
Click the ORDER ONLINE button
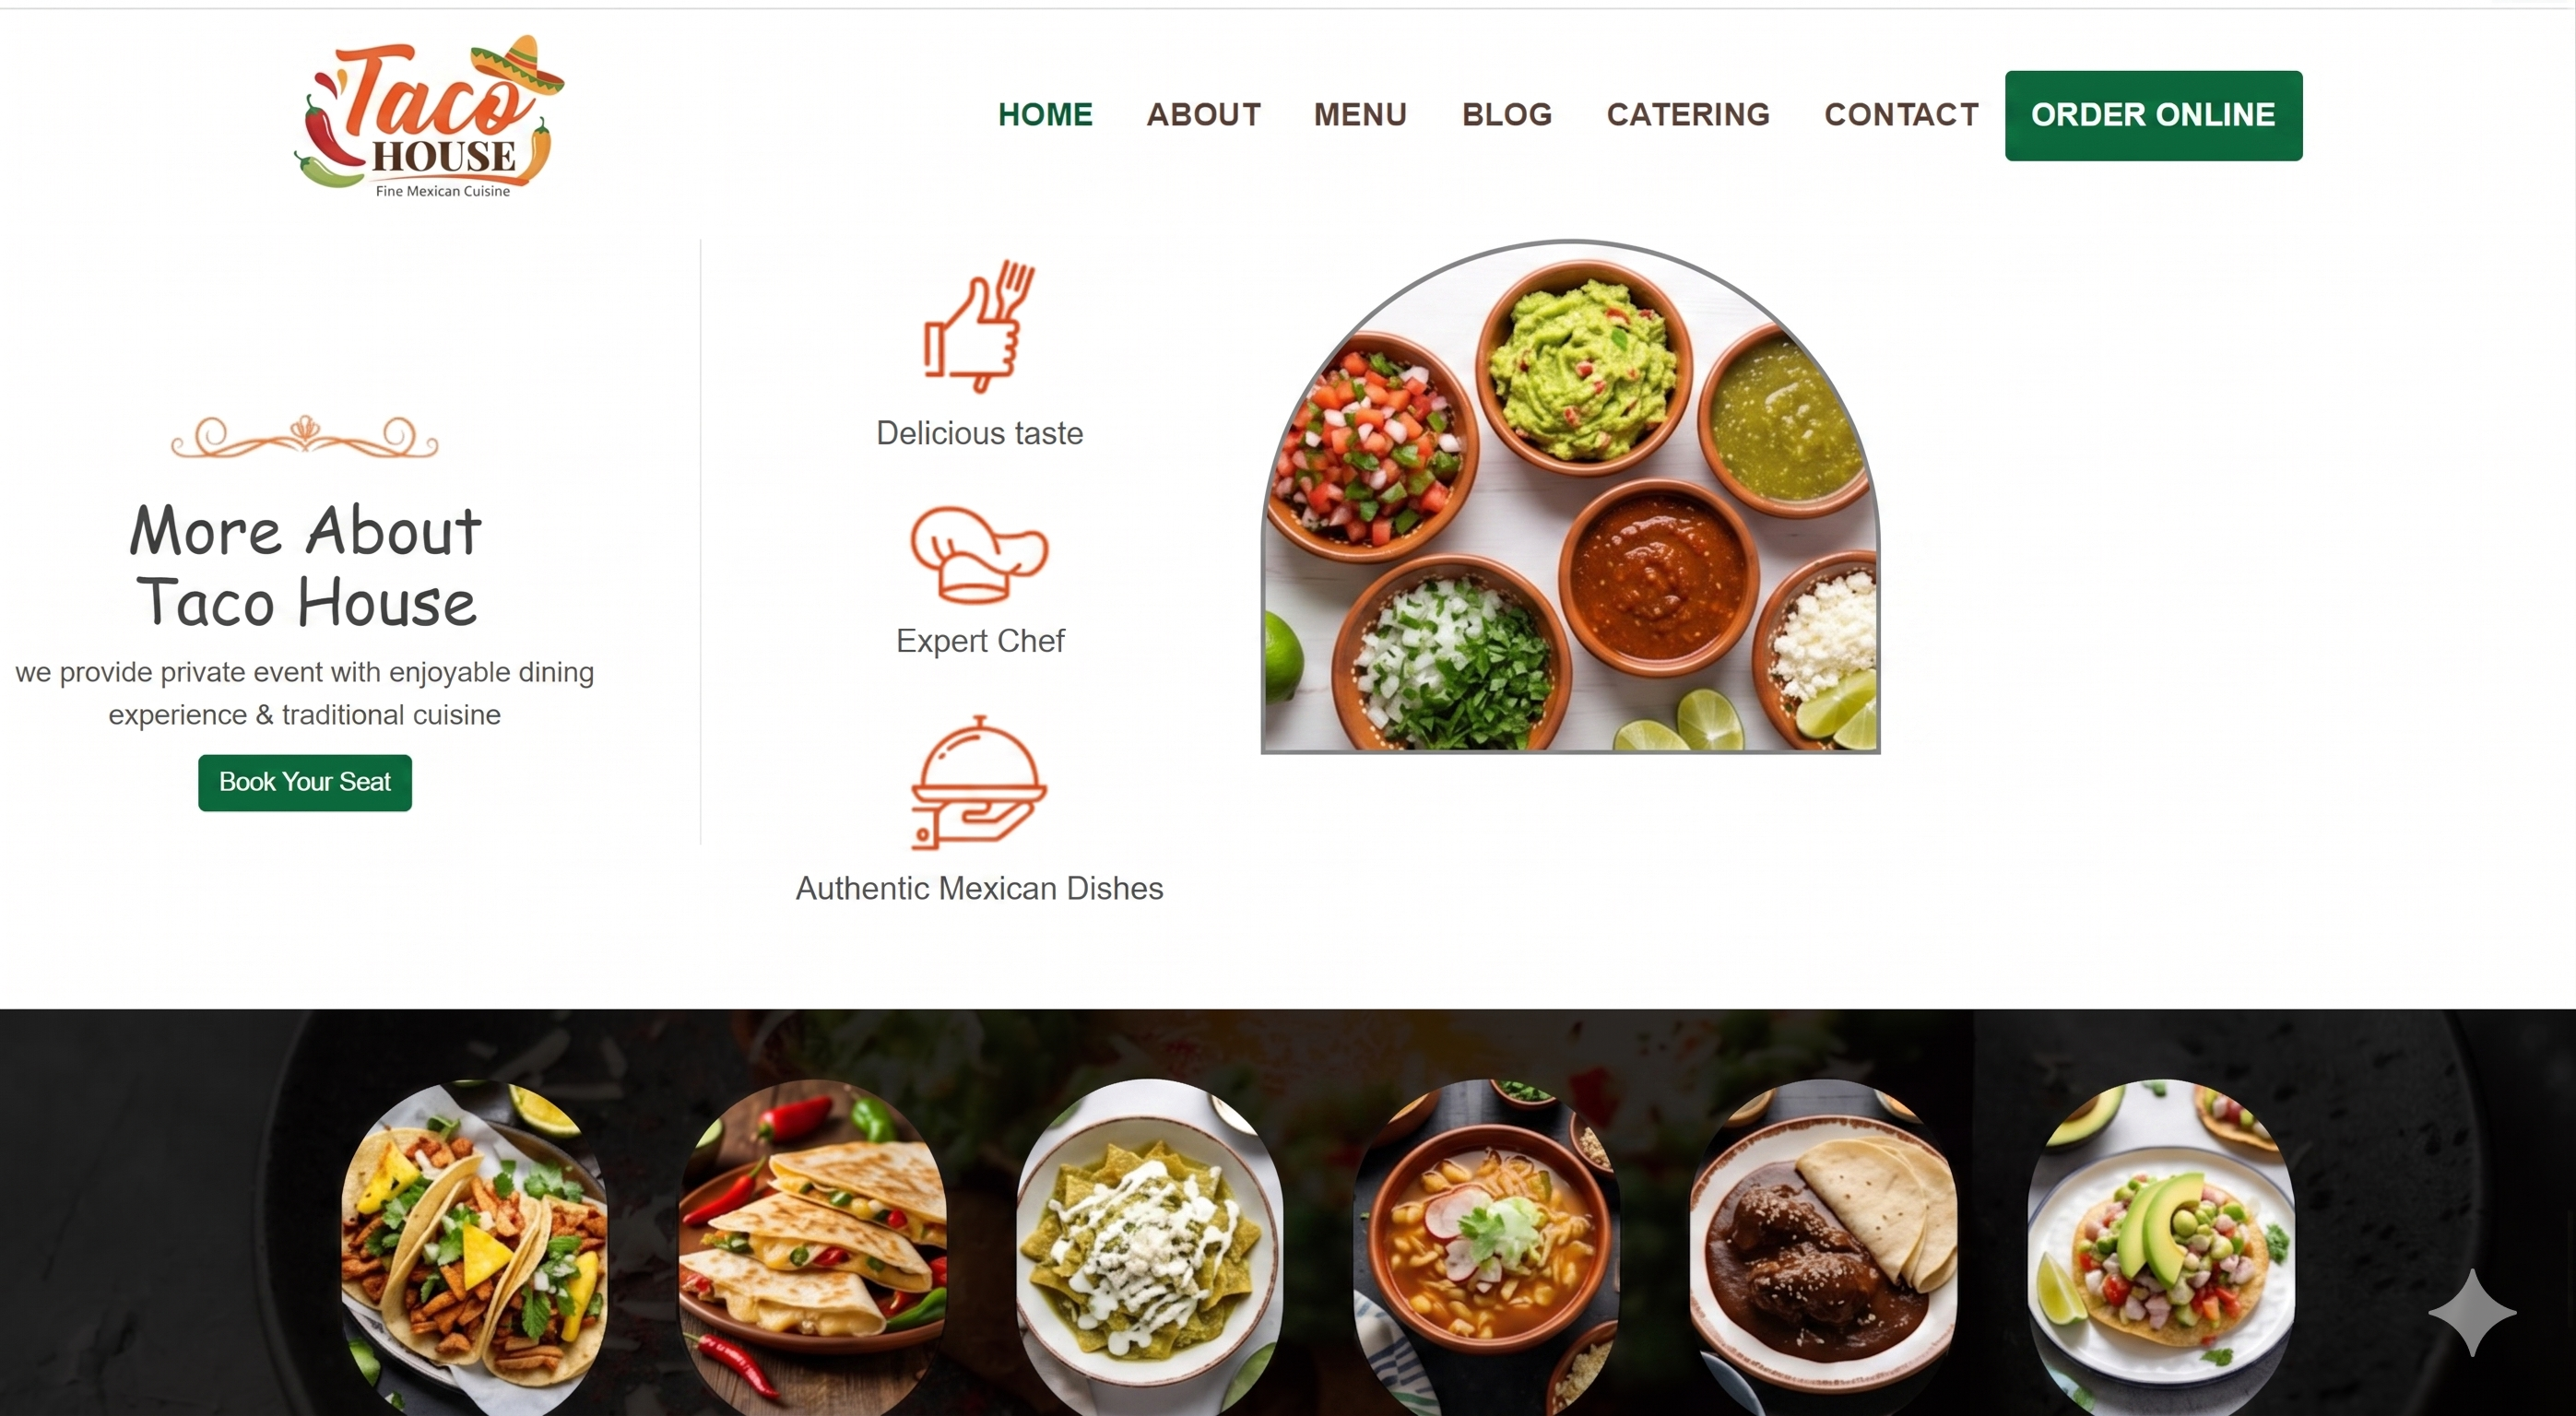pyautogui.click(x=2153, y=115)
